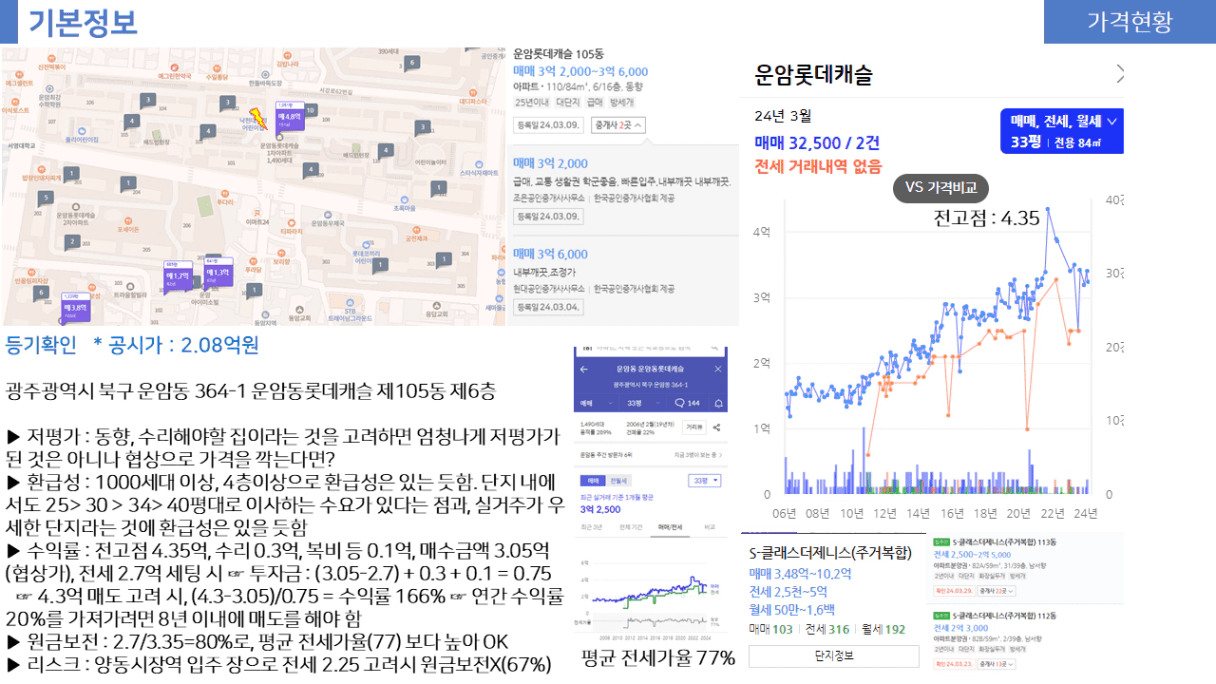This screenshot has width=1216, height=684.
Task: Click the 가격현황 header button
Action: click(x=1130, y=22)
